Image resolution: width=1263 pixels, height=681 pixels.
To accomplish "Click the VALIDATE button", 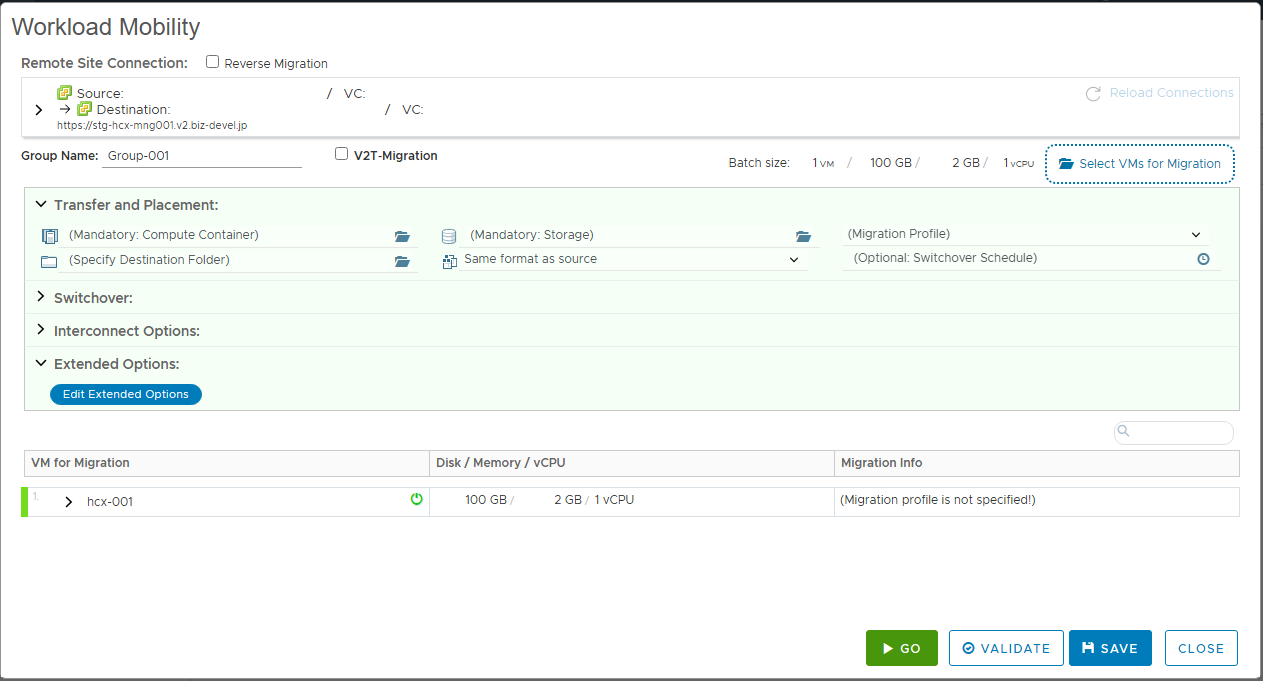I will 1006,648.
